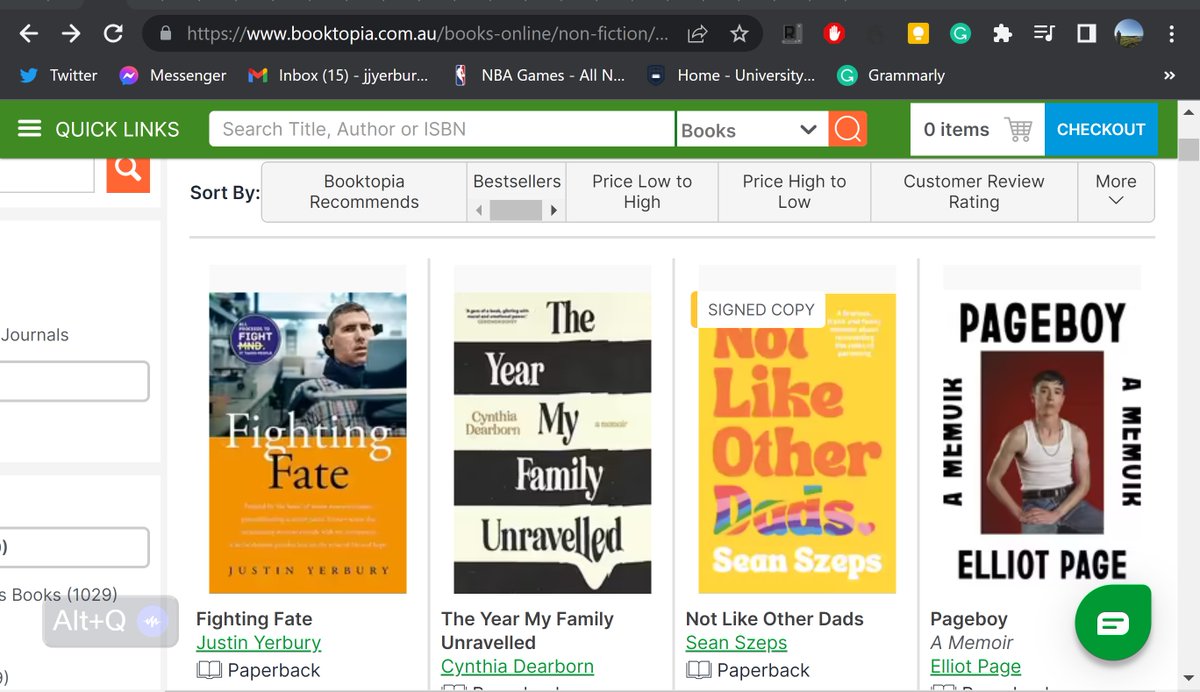Open the Chrome three-dot menu
The image size is (1200, 692).
pos(1171,34)
